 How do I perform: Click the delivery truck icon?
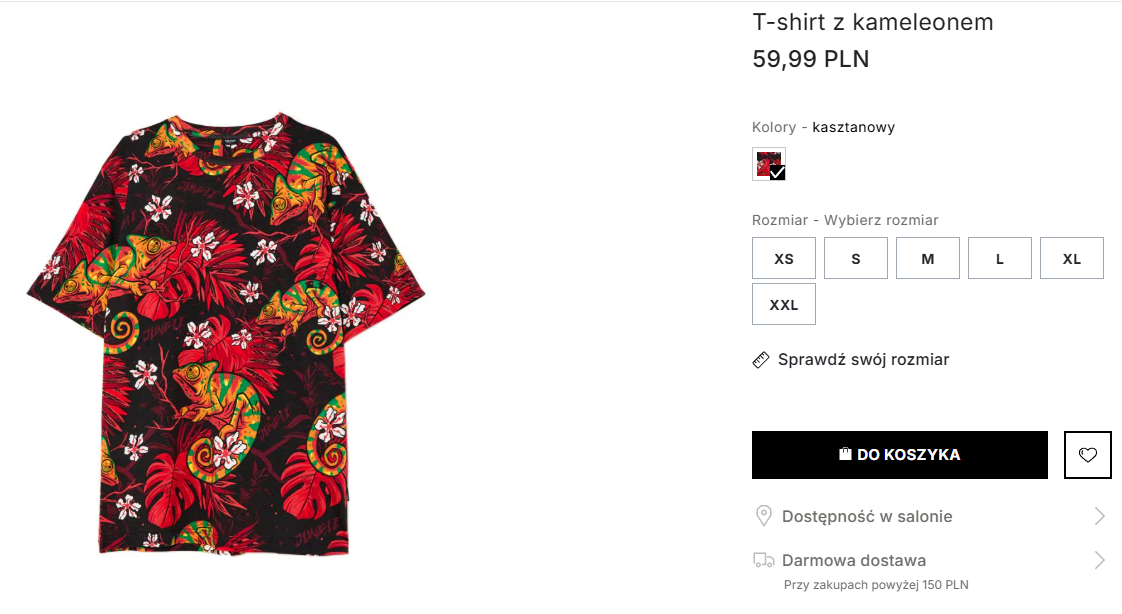pyautogui.click(x=763, y=560)
